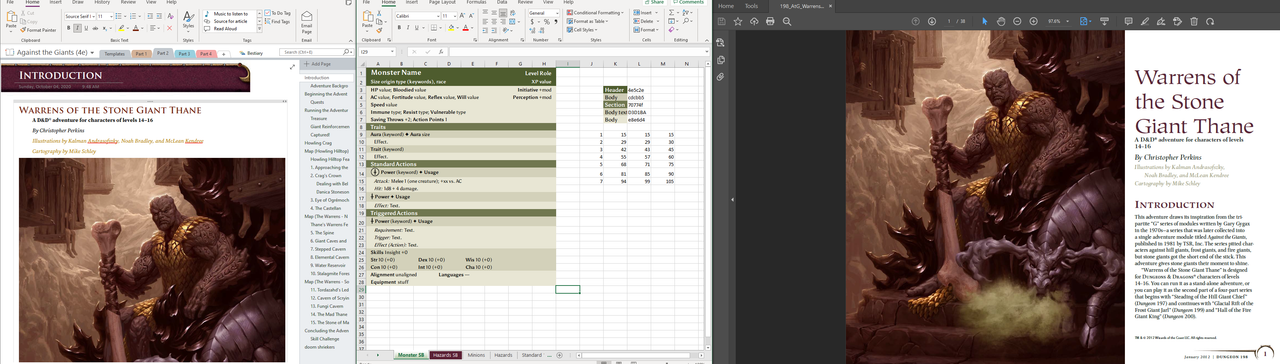Switch to Minions sheet tab

click(476, 355)
